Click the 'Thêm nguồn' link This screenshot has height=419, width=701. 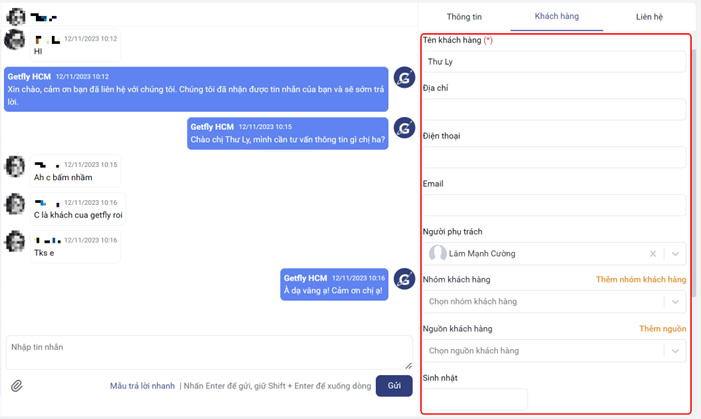(x=662, y=329)
